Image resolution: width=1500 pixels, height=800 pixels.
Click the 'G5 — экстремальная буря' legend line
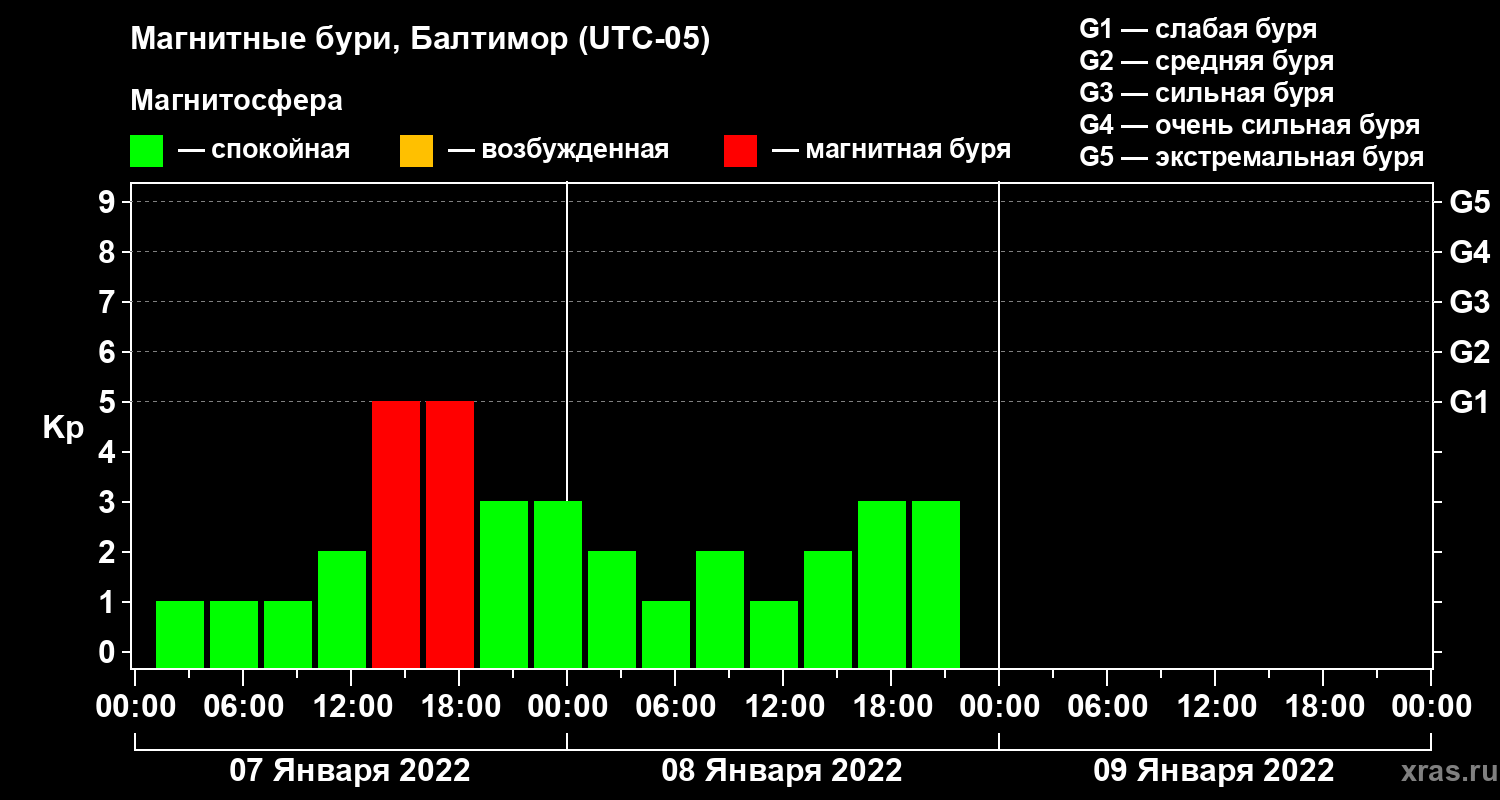(1251, 157)
